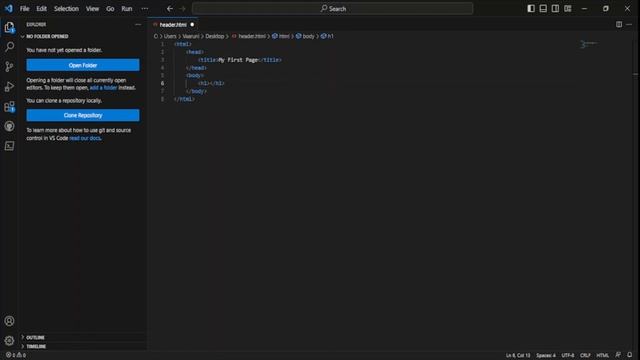640x360 pixels.
Task: Toggle the secondary side bar layout icon
Action: click(555, 8)
